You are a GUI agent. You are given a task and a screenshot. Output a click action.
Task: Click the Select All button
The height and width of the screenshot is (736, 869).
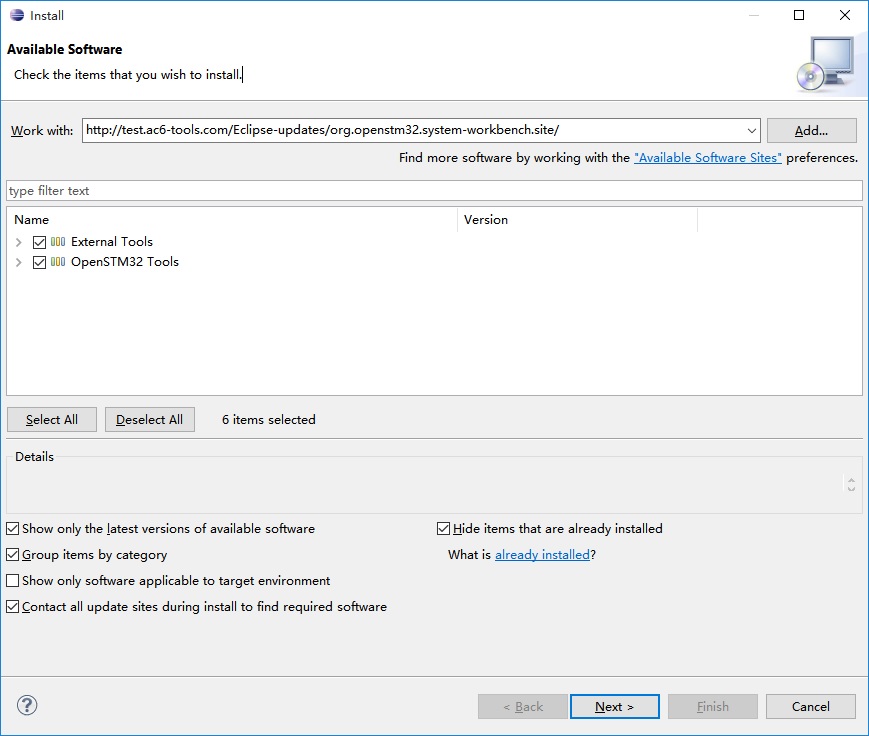click(52, 420)
